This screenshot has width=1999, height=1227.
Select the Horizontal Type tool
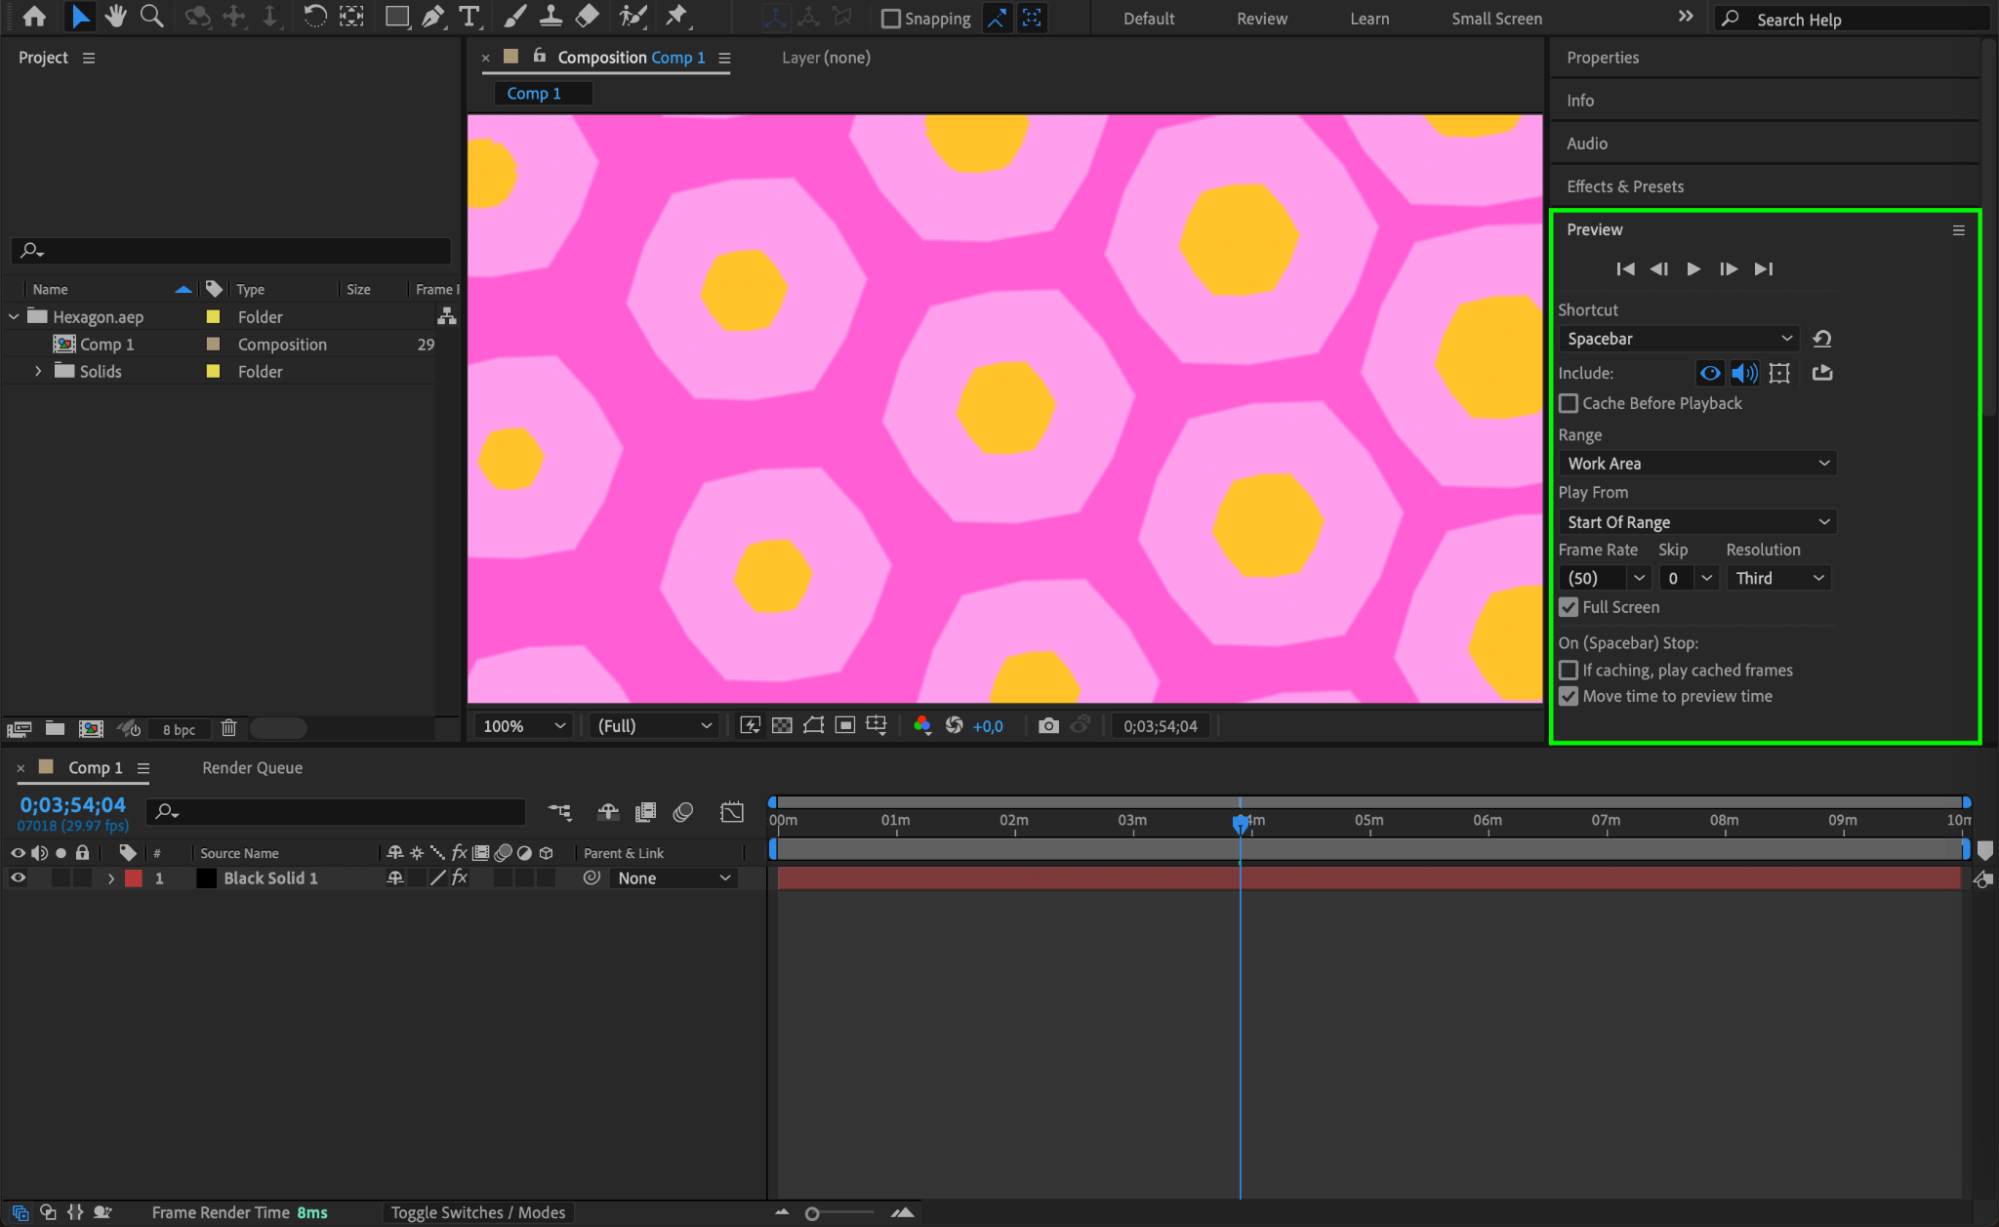[468, 16]
